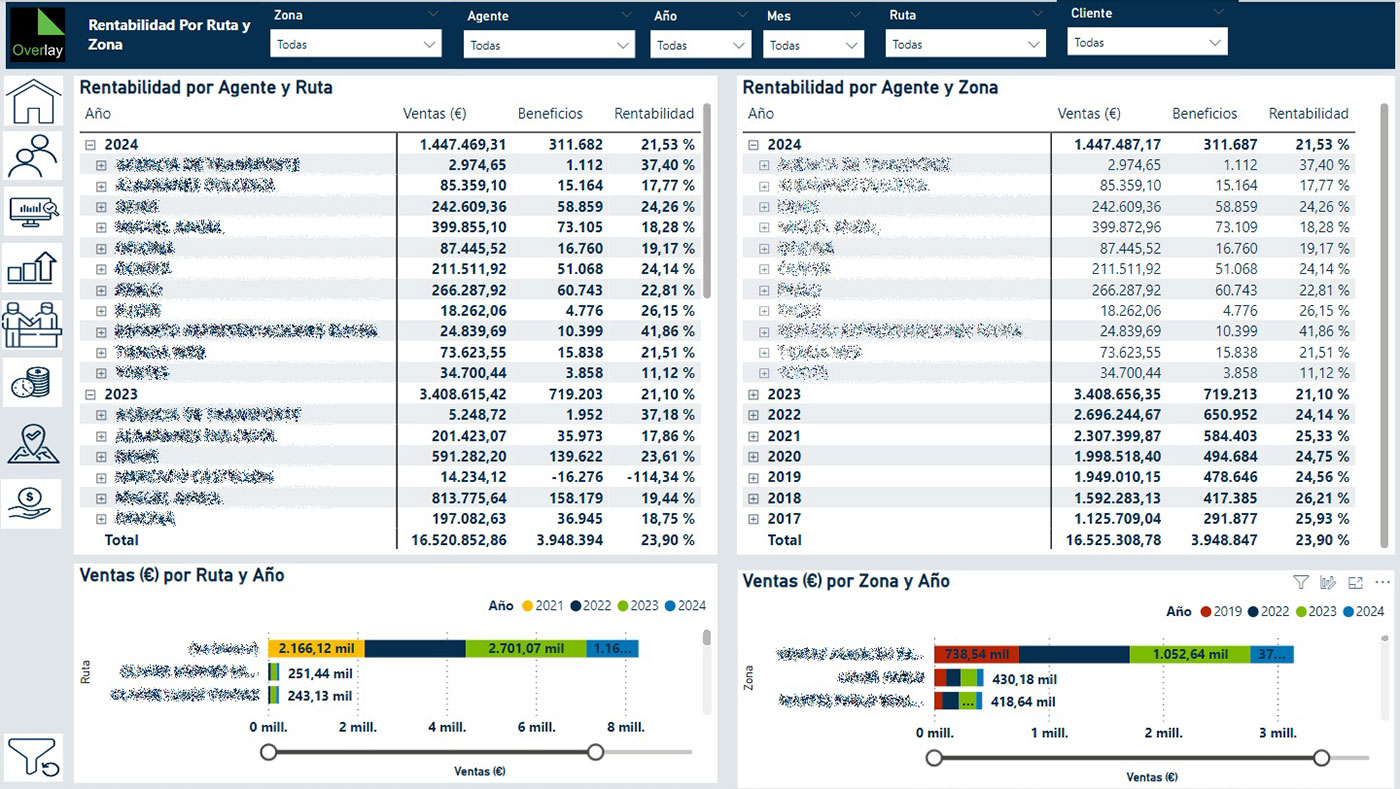Open the map pin checkmark icon page
The image size is (1400, 789).
(33, 443)
